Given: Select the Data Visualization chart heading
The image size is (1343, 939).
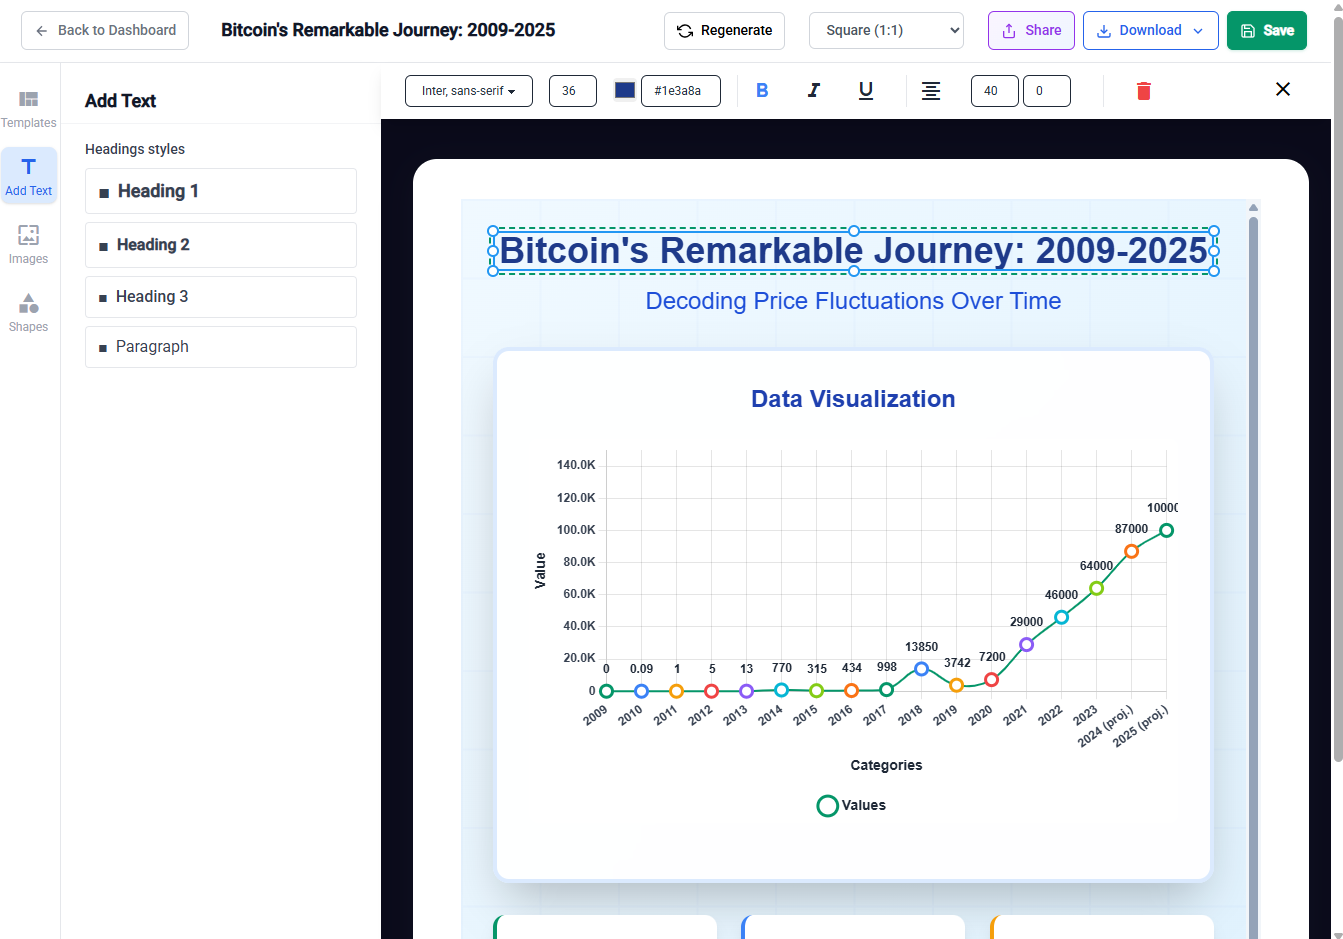Looking at the screenshot, I should (x=853, y=399).
